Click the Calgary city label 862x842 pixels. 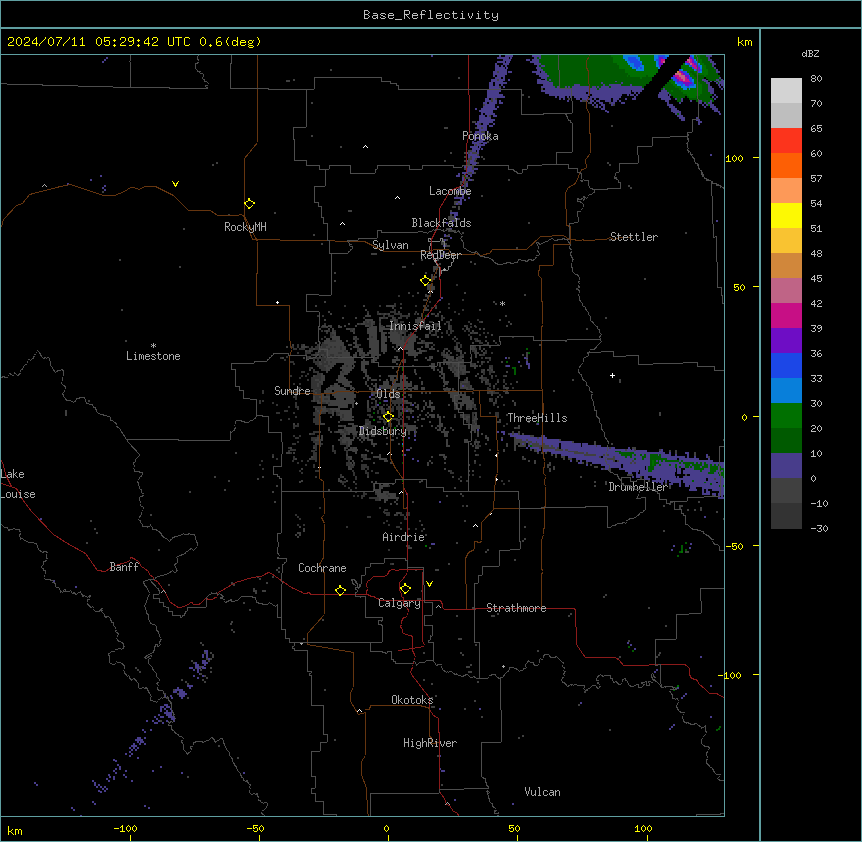pyautogui.click(x=399, y=603)
